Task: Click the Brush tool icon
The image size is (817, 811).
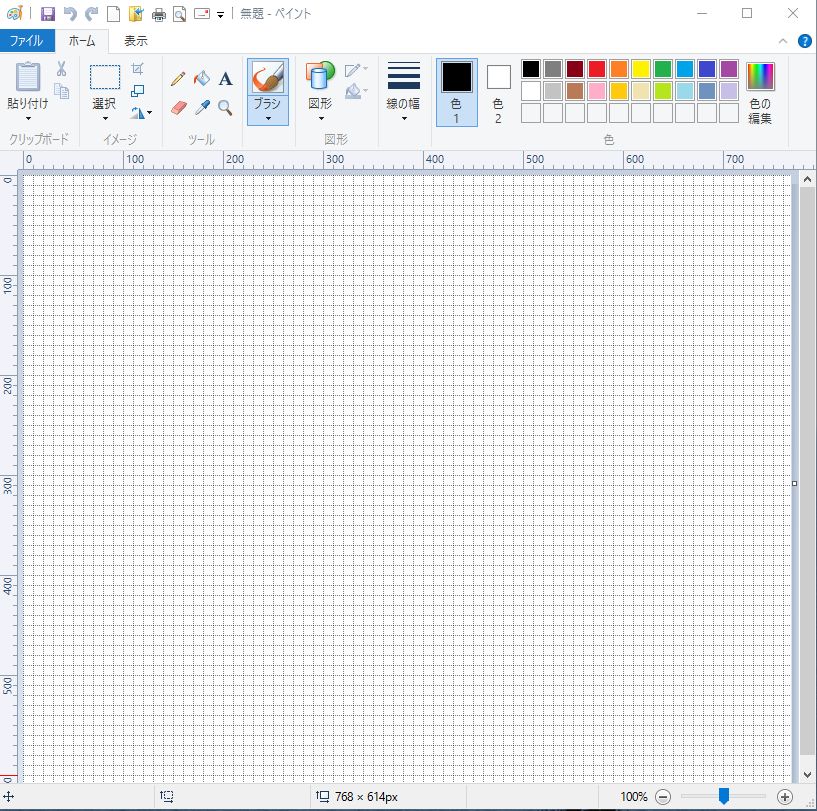Action: point(268,77)
